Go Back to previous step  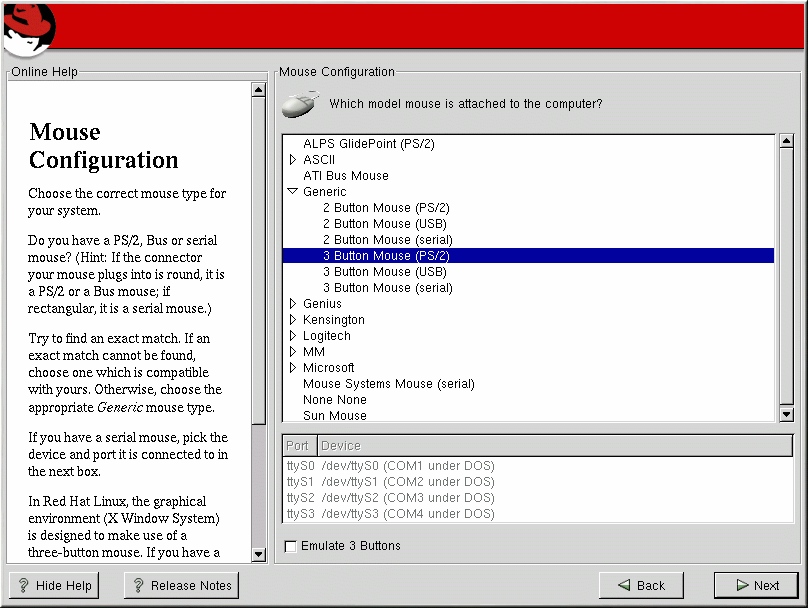[642, 585]
